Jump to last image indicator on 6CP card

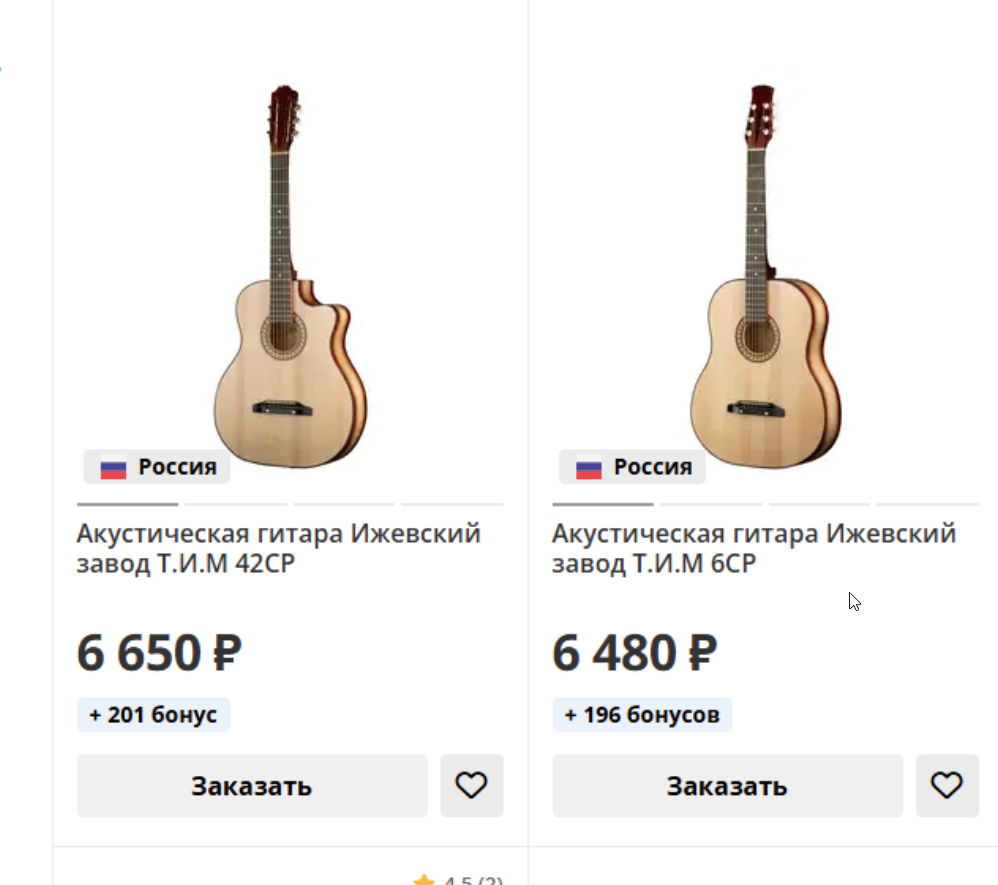point(927,504)
